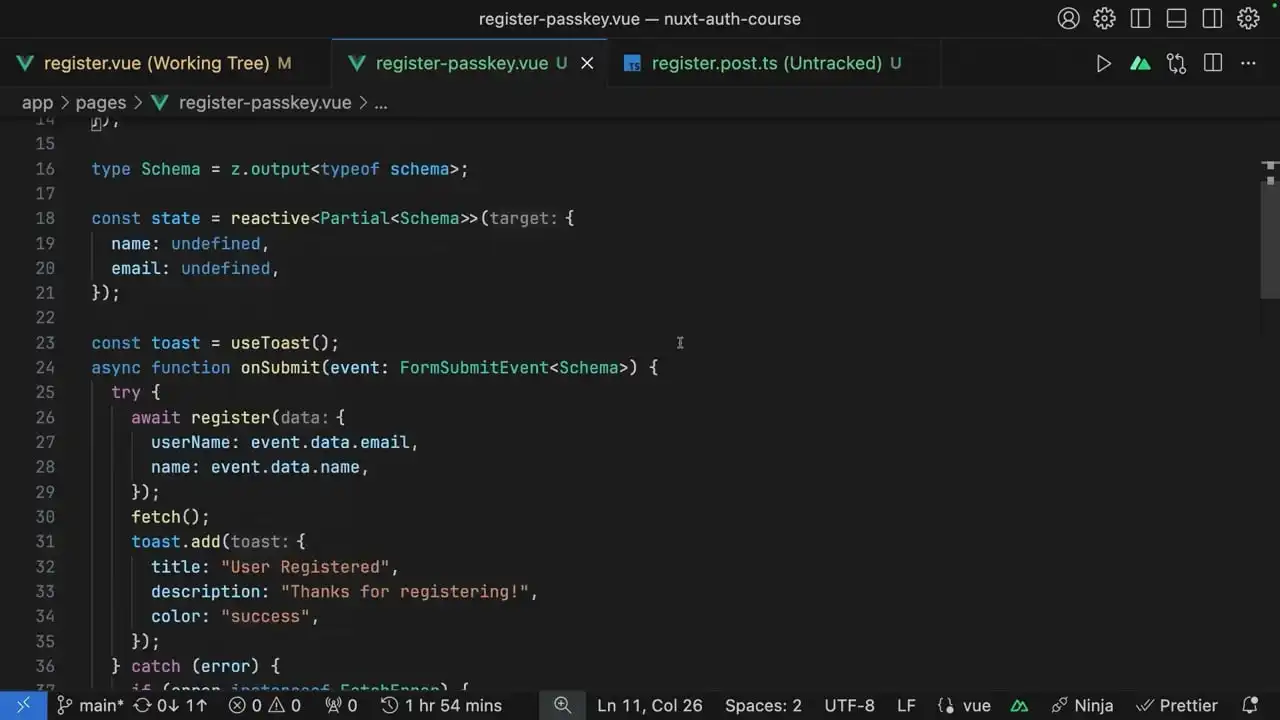Viewport: 1280px width, 720px height.
Task: Change indentation via 'Spaces: 2'
Action: pos(763,705)
